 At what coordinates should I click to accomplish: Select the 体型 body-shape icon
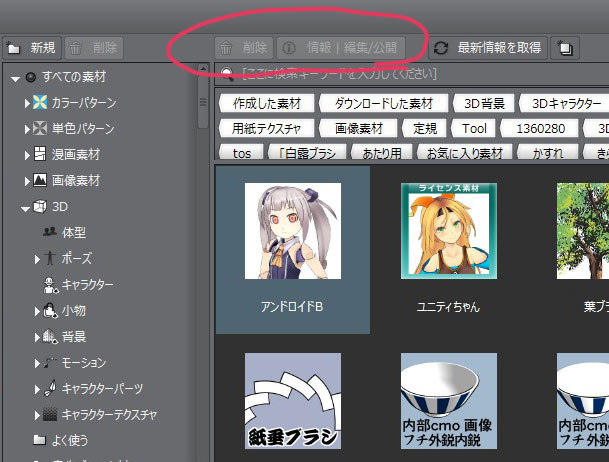coord(50,232)
